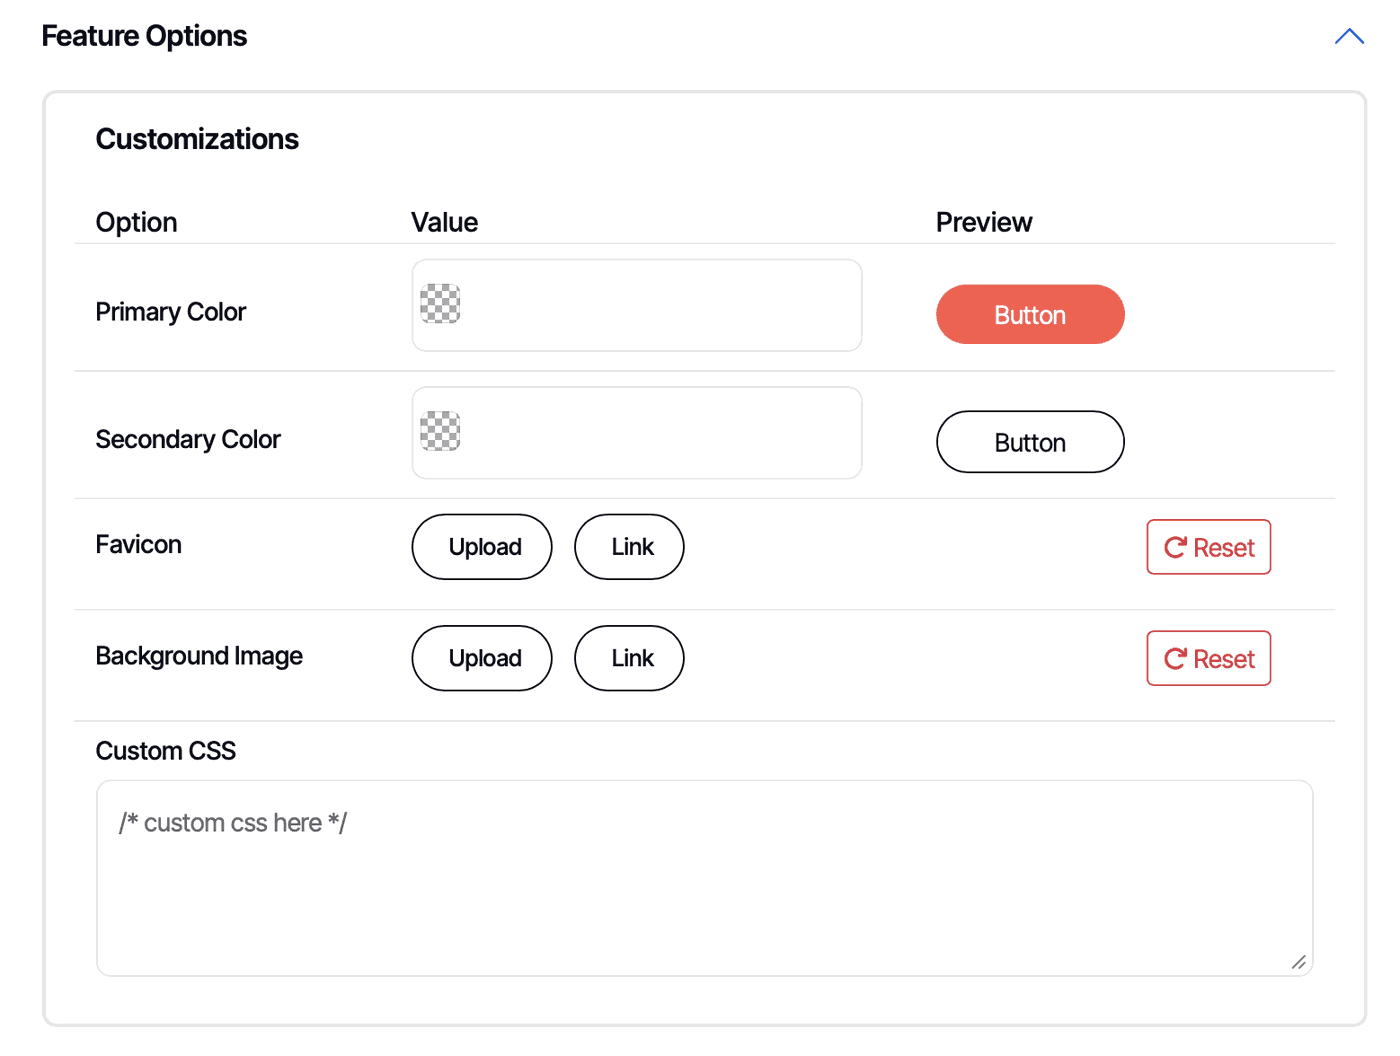Collapse the Feature Options section chevron
Viewport: 1400px width, 1056px height.
tap(1349, 37)
